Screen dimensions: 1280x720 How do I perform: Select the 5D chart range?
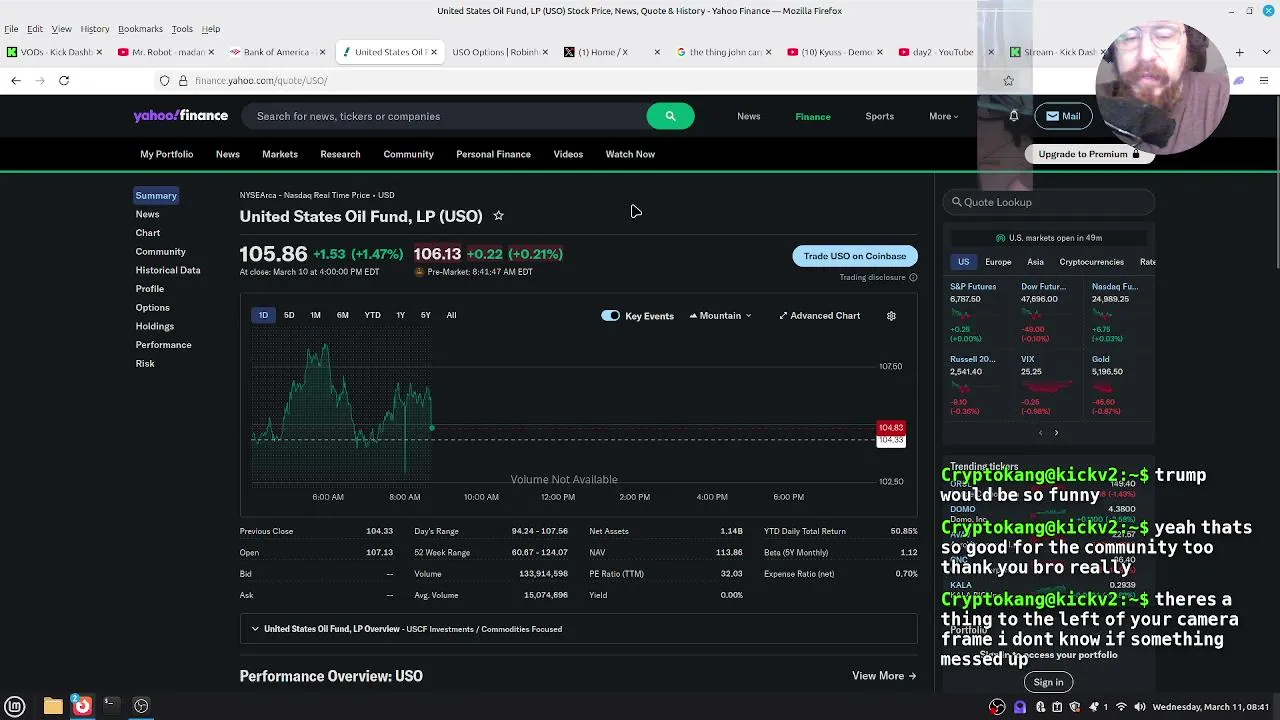click(289, 315)
